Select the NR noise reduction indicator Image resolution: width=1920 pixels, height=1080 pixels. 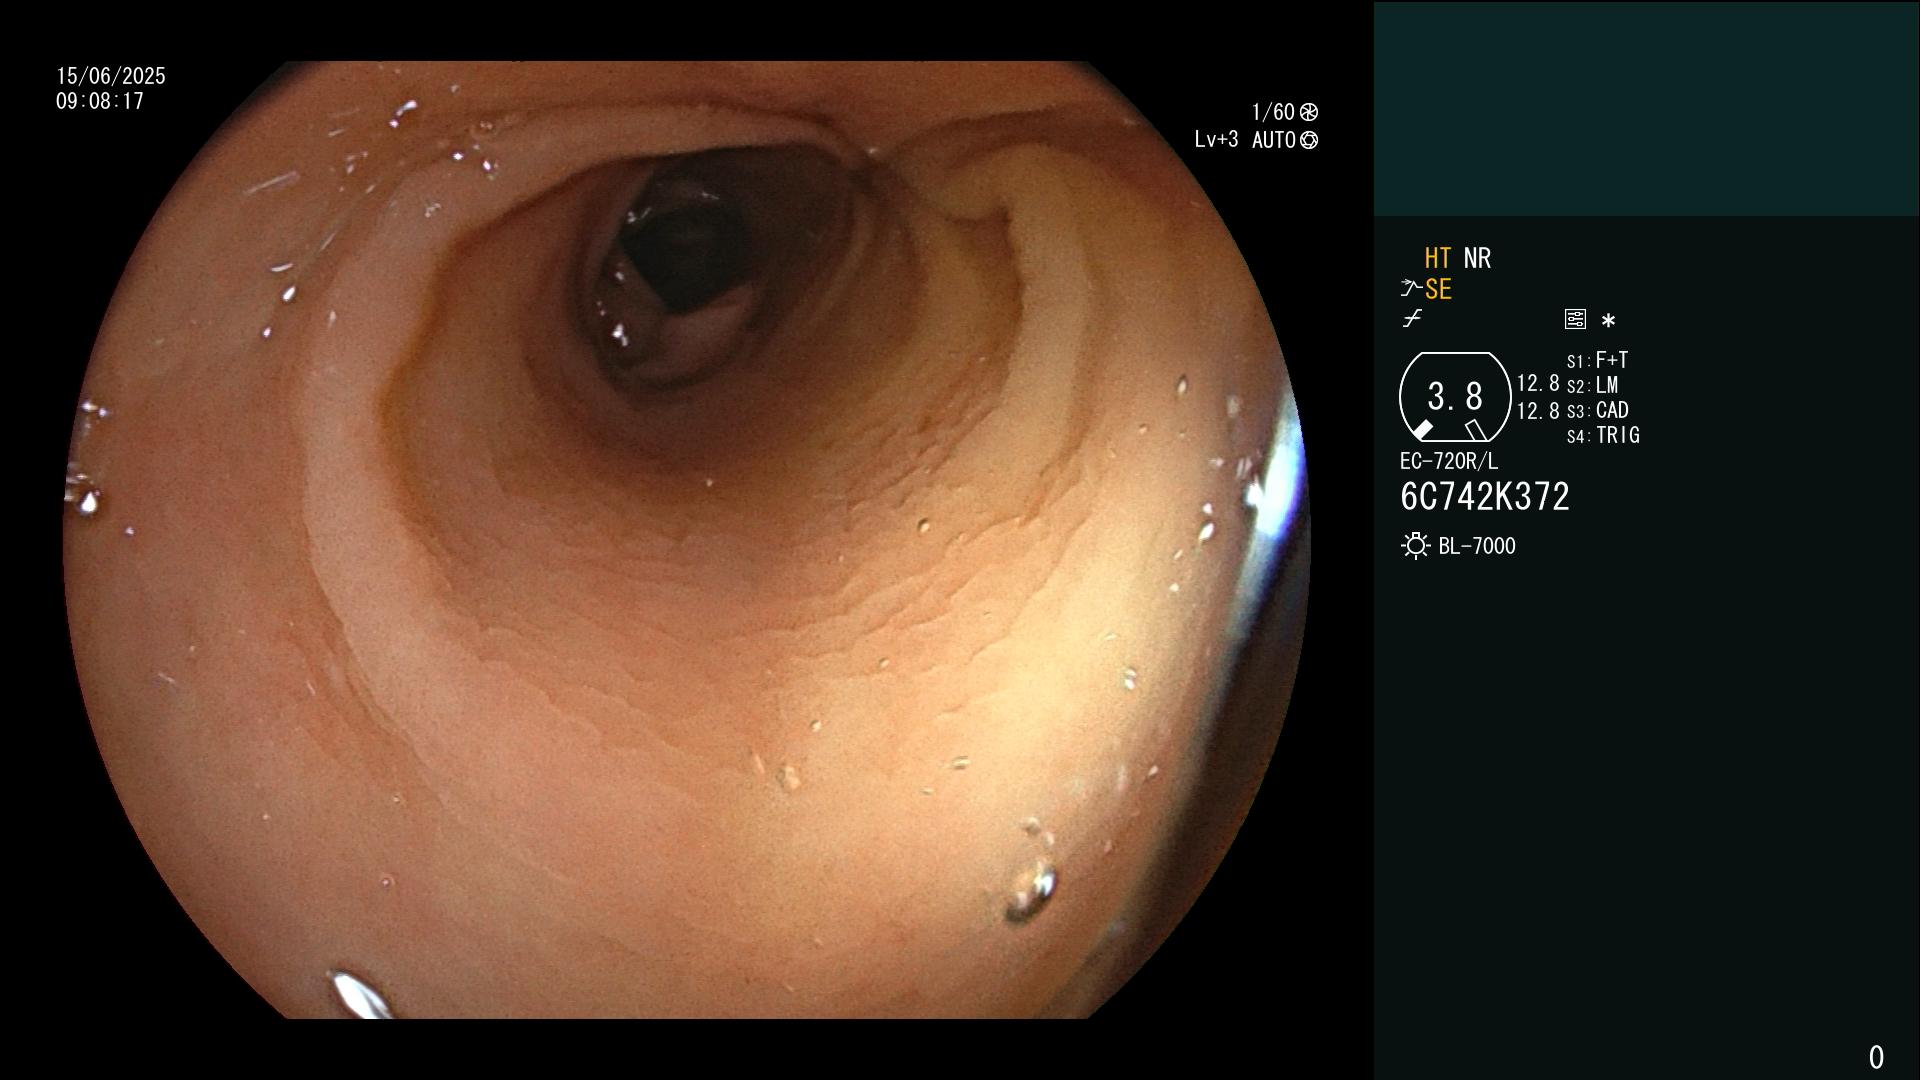[1477, 258]
